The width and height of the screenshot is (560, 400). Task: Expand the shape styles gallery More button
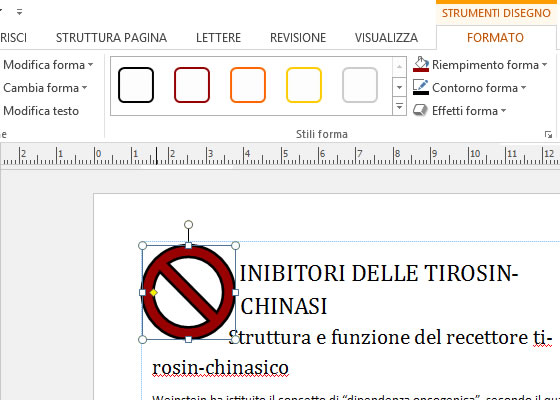click(x=399, y=107)
